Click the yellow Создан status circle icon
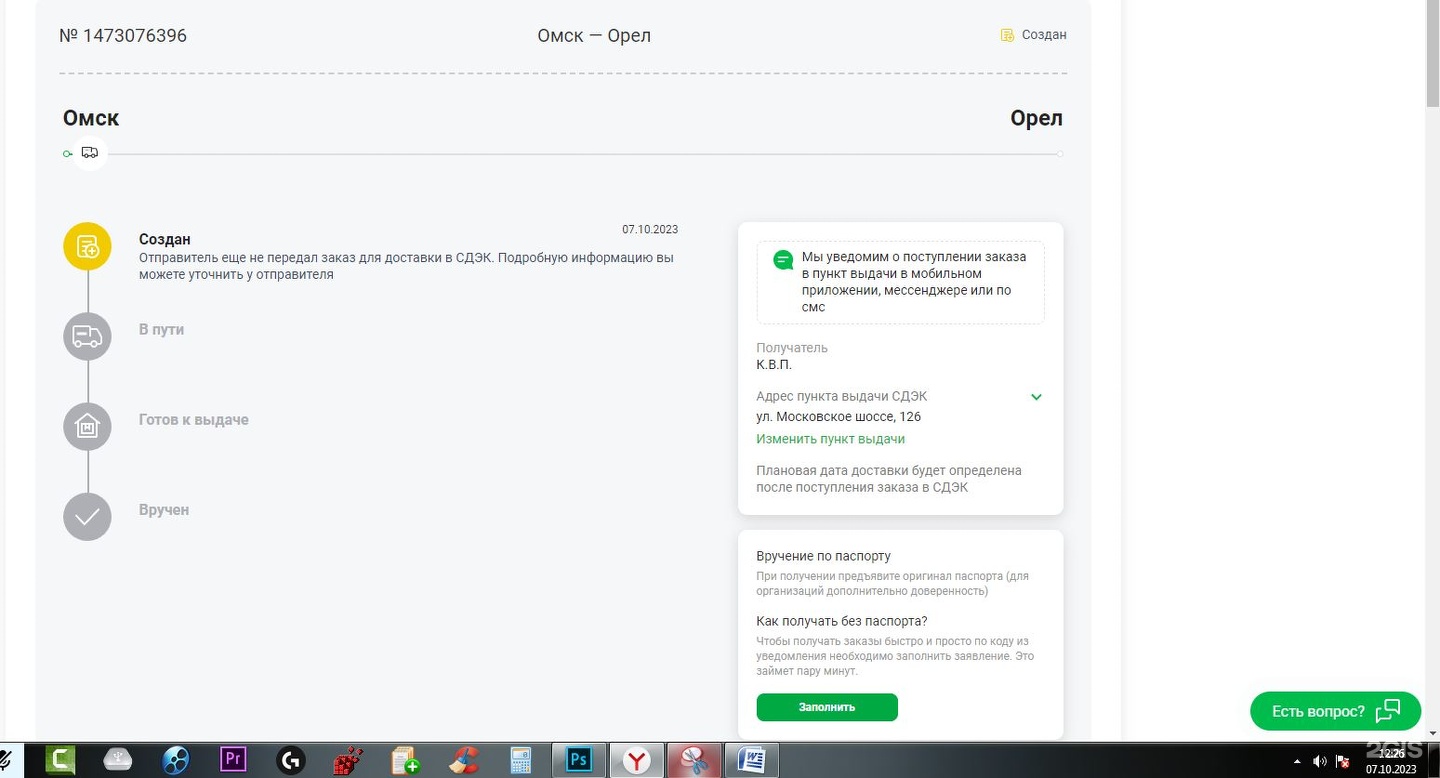Image resolution: width=1440 pixels, height=778 pixels. pos(87,246)
